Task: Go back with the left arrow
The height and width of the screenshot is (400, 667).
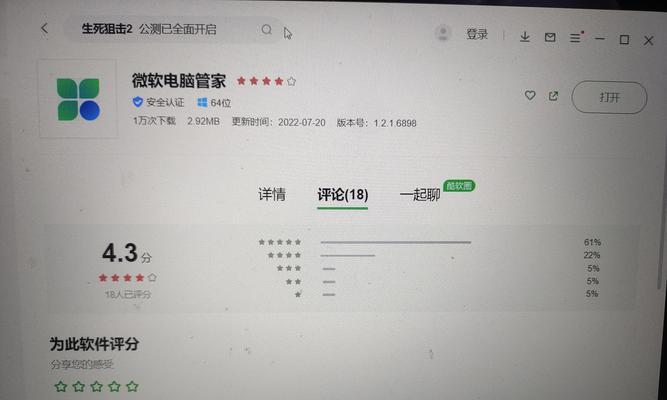Action: pos(44,29)
